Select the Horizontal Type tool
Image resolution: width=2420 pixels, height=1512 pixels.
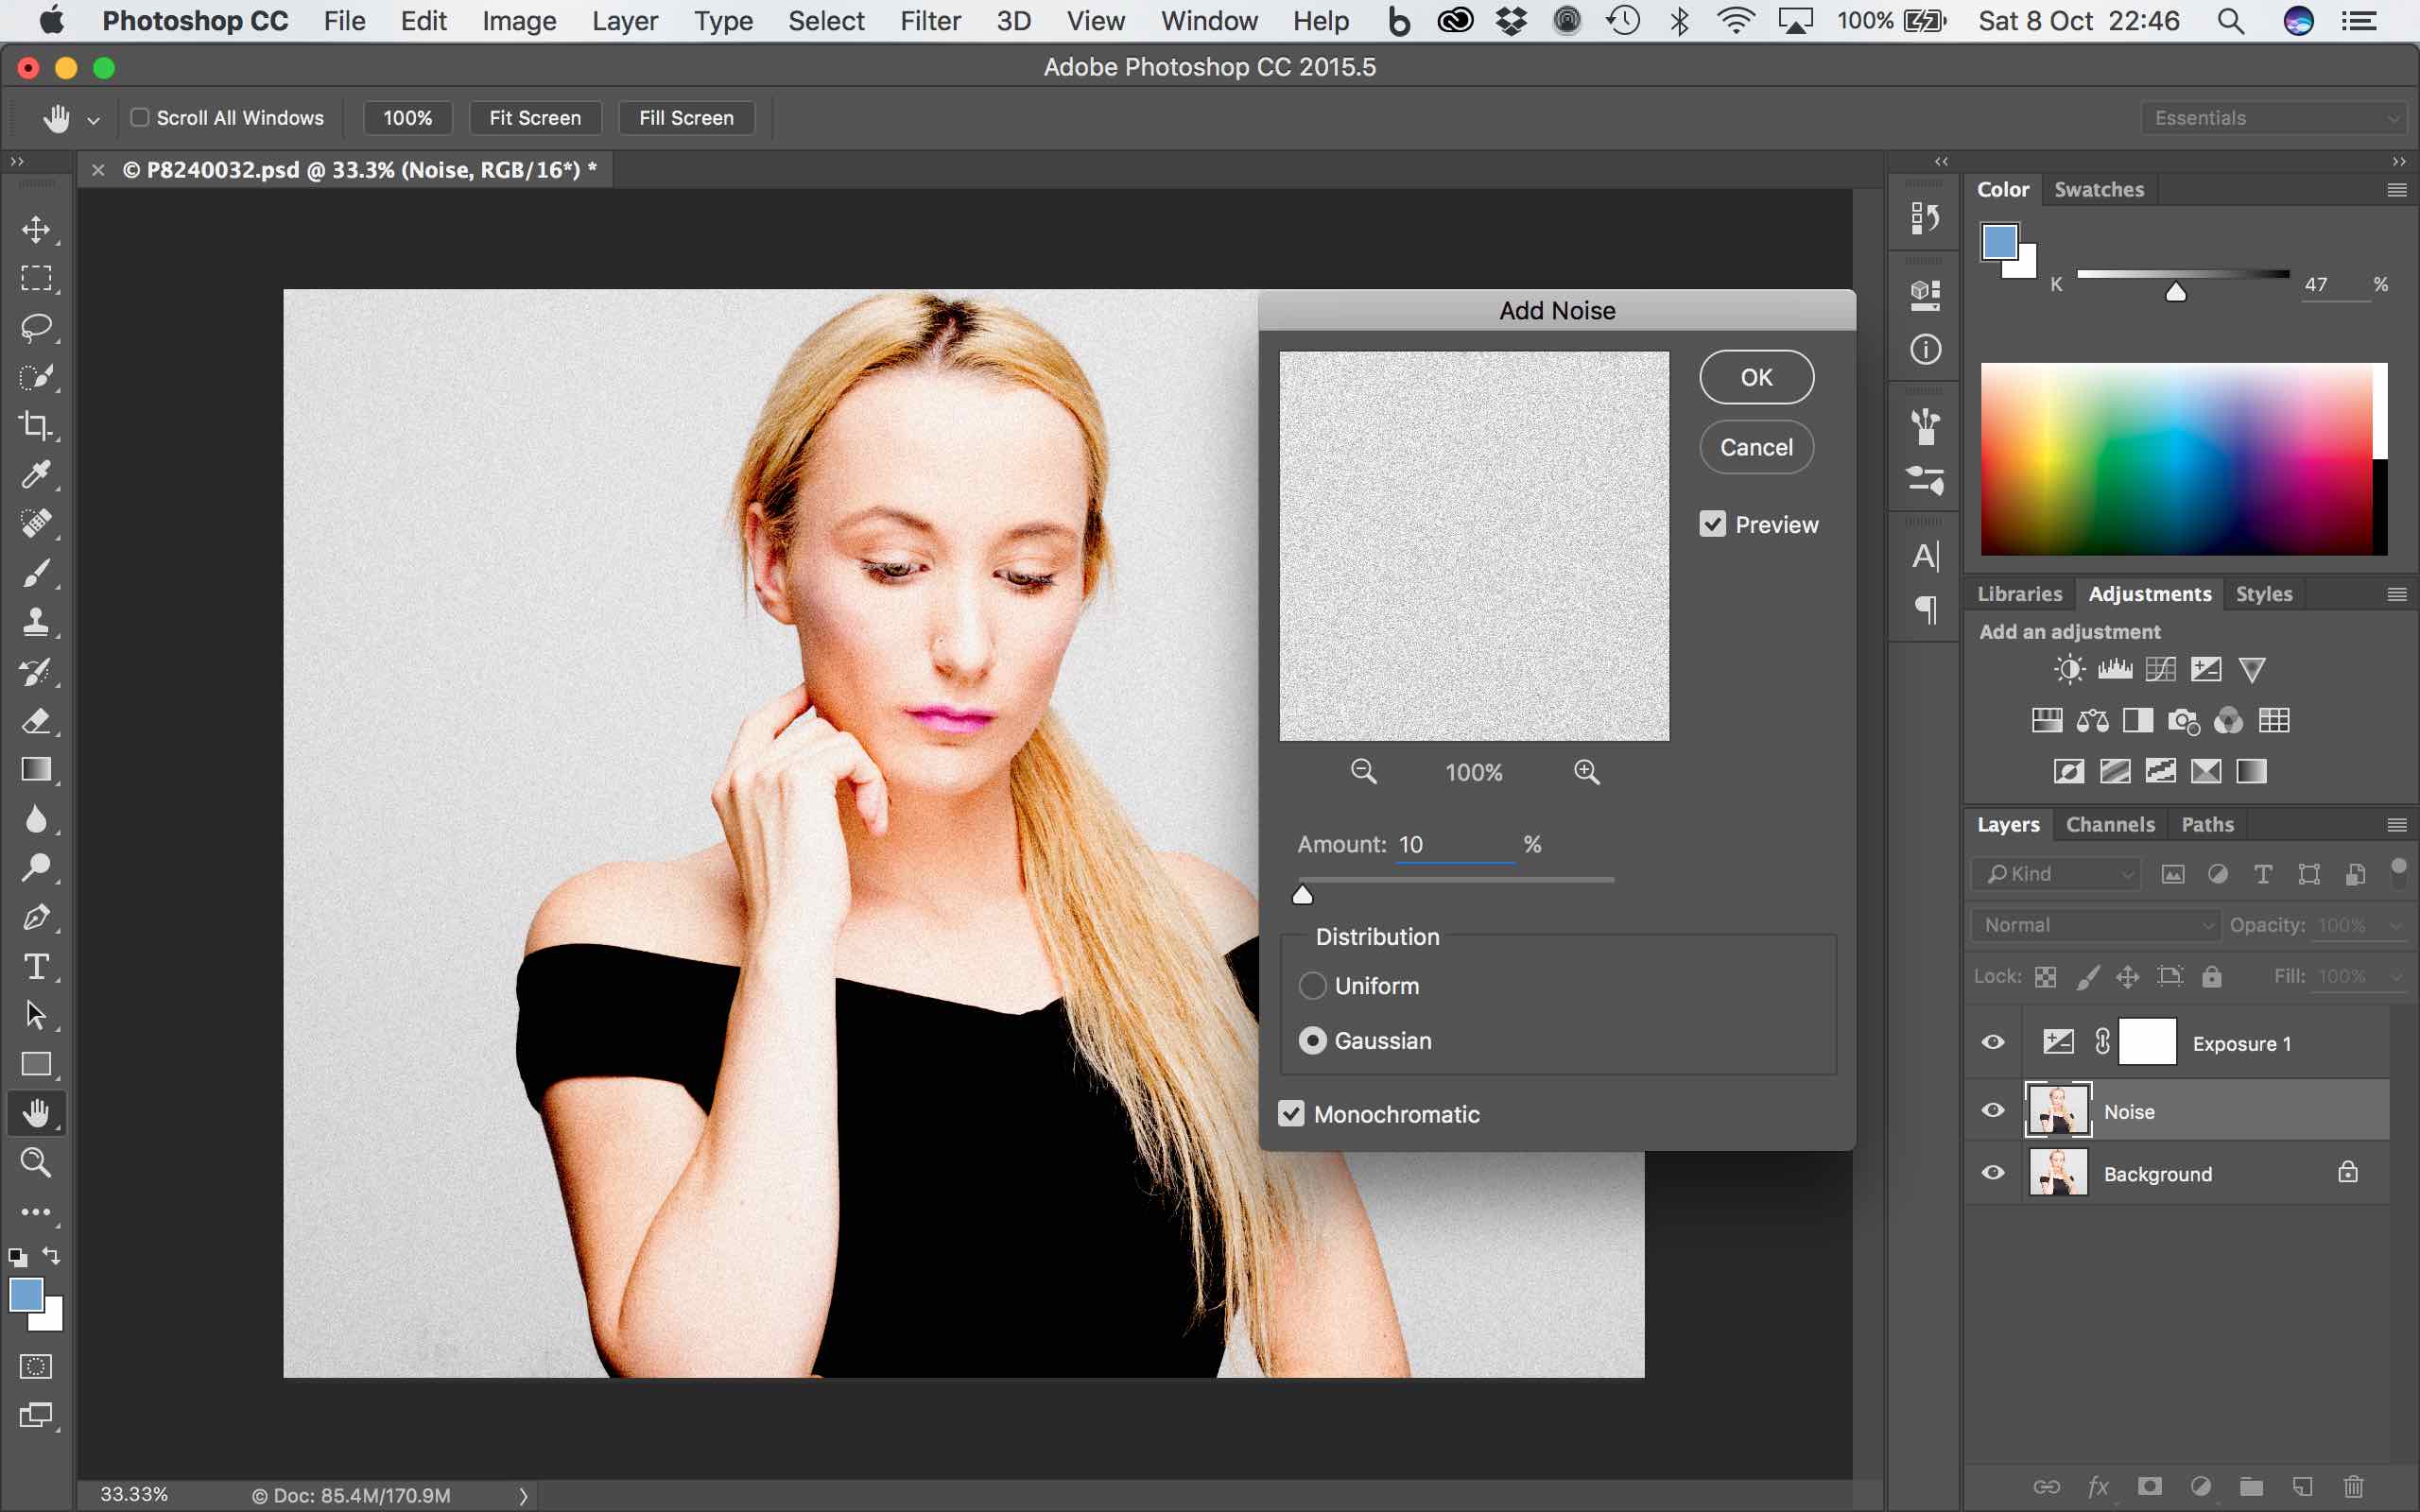pyautogui.click(x=37, y=966)
